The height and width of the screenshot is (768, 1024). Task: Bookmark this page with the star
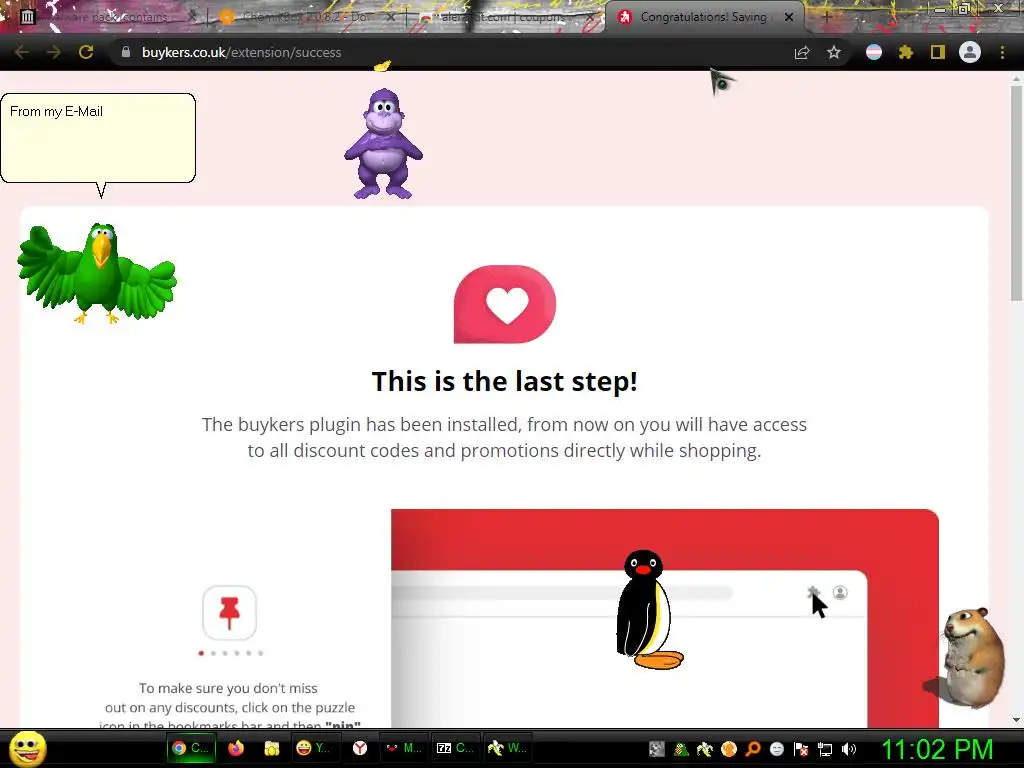click(x=834, y=52)
